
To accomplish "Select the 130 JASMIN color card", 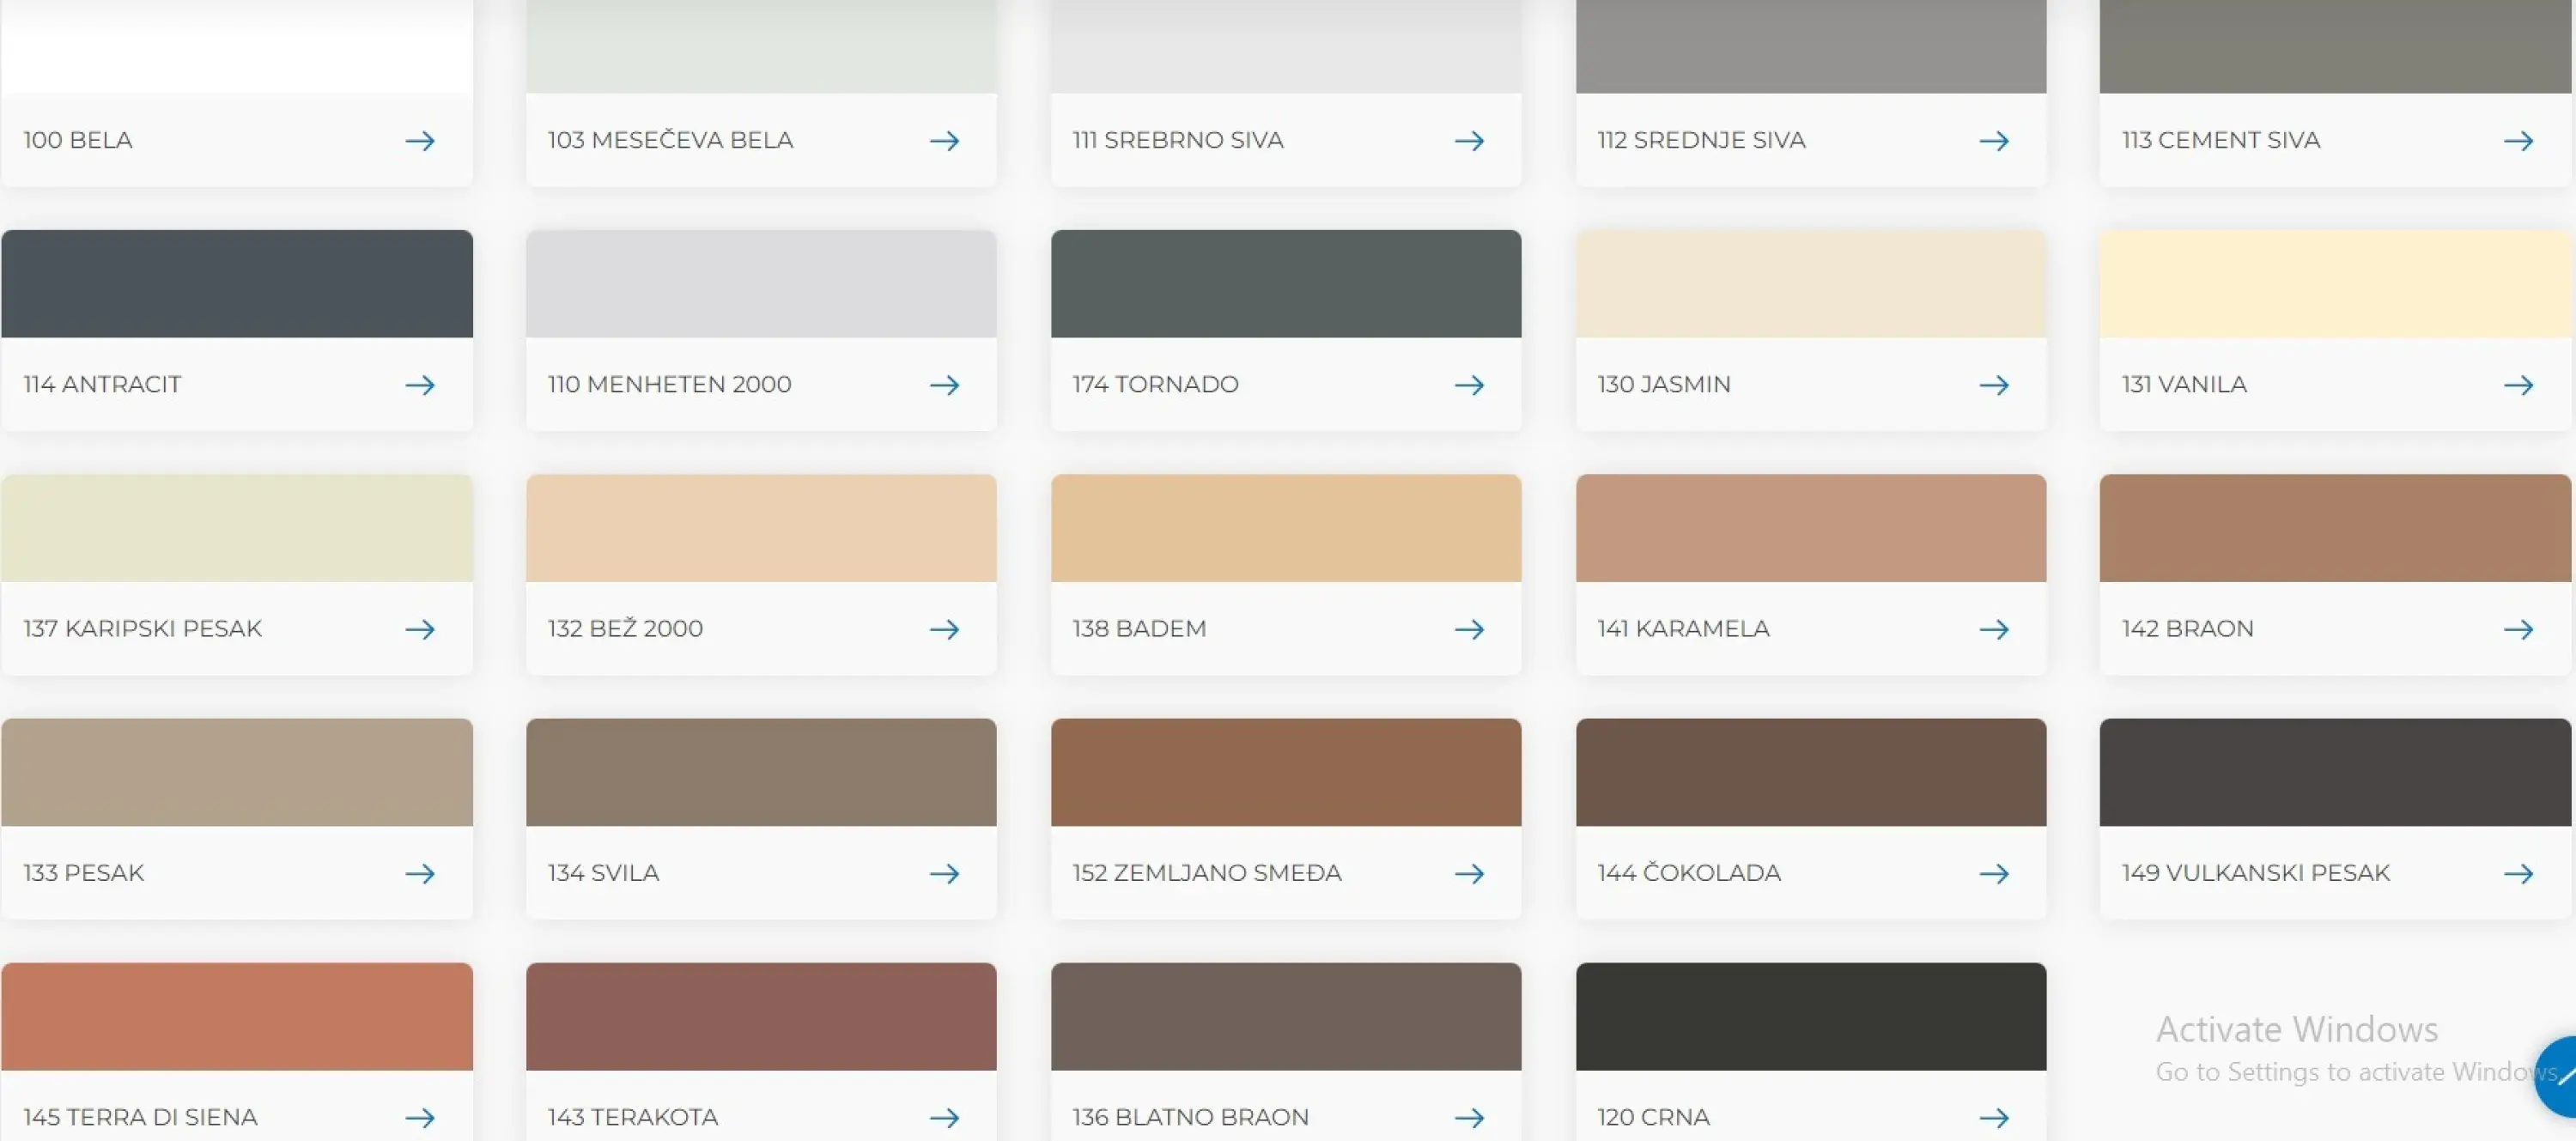I will coord(1811,330).
